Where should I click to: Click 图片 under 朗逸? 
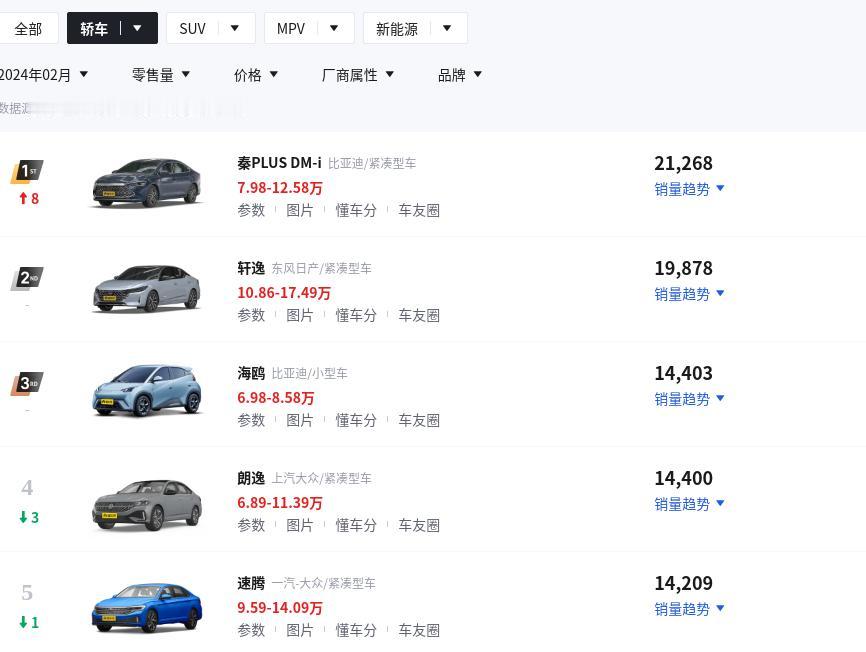coord(300,525)
